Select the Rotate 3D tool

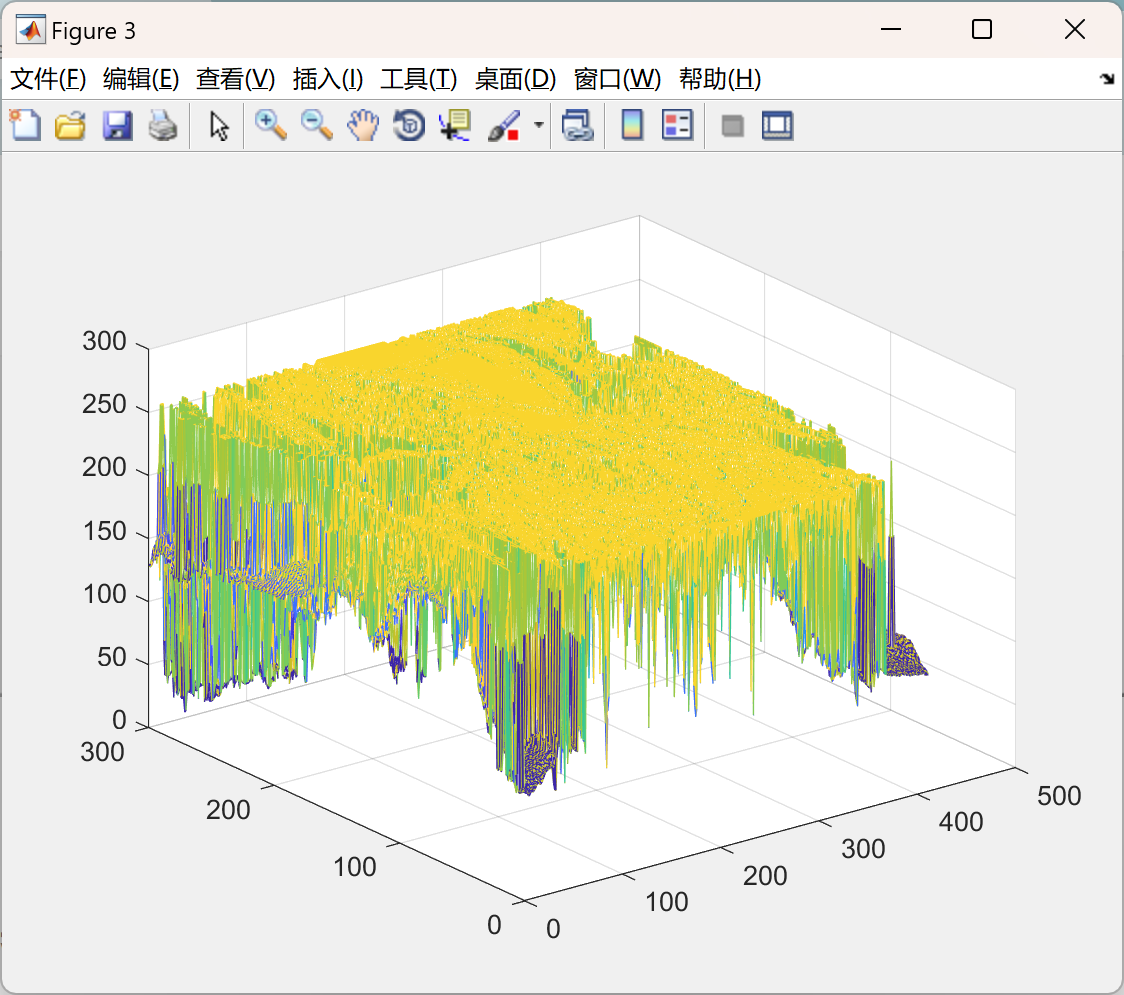pyautogui.click(x=409, y=125)
